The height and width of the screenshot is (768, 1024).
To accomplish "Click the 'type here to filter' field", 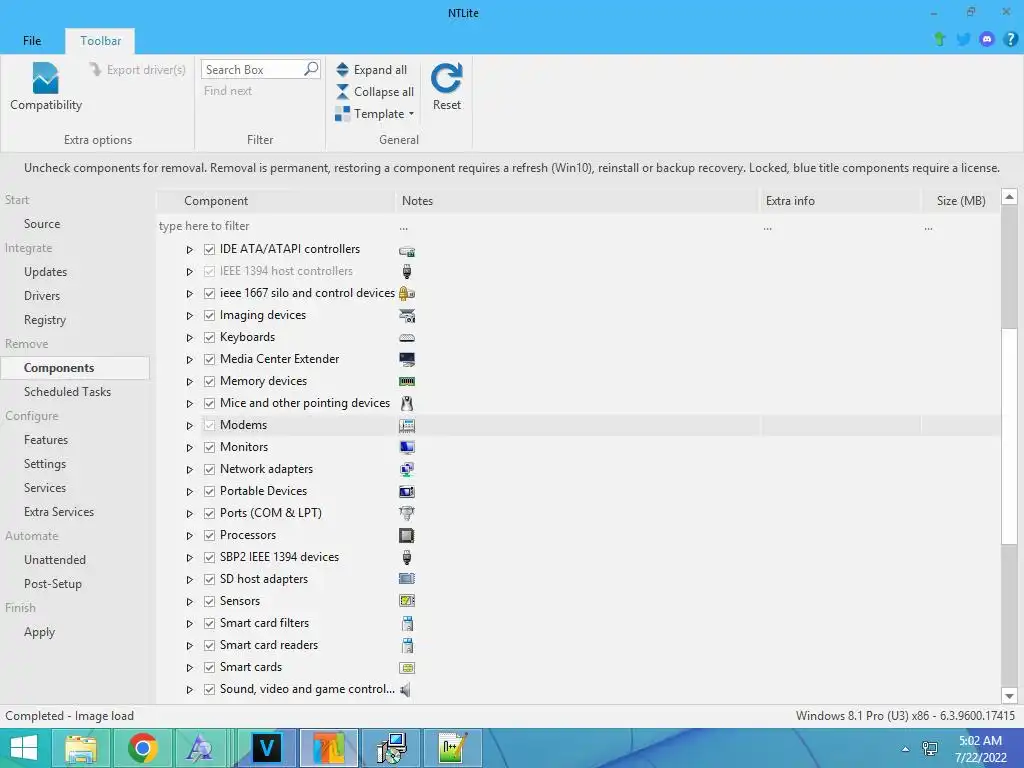I will pos(274,226).
